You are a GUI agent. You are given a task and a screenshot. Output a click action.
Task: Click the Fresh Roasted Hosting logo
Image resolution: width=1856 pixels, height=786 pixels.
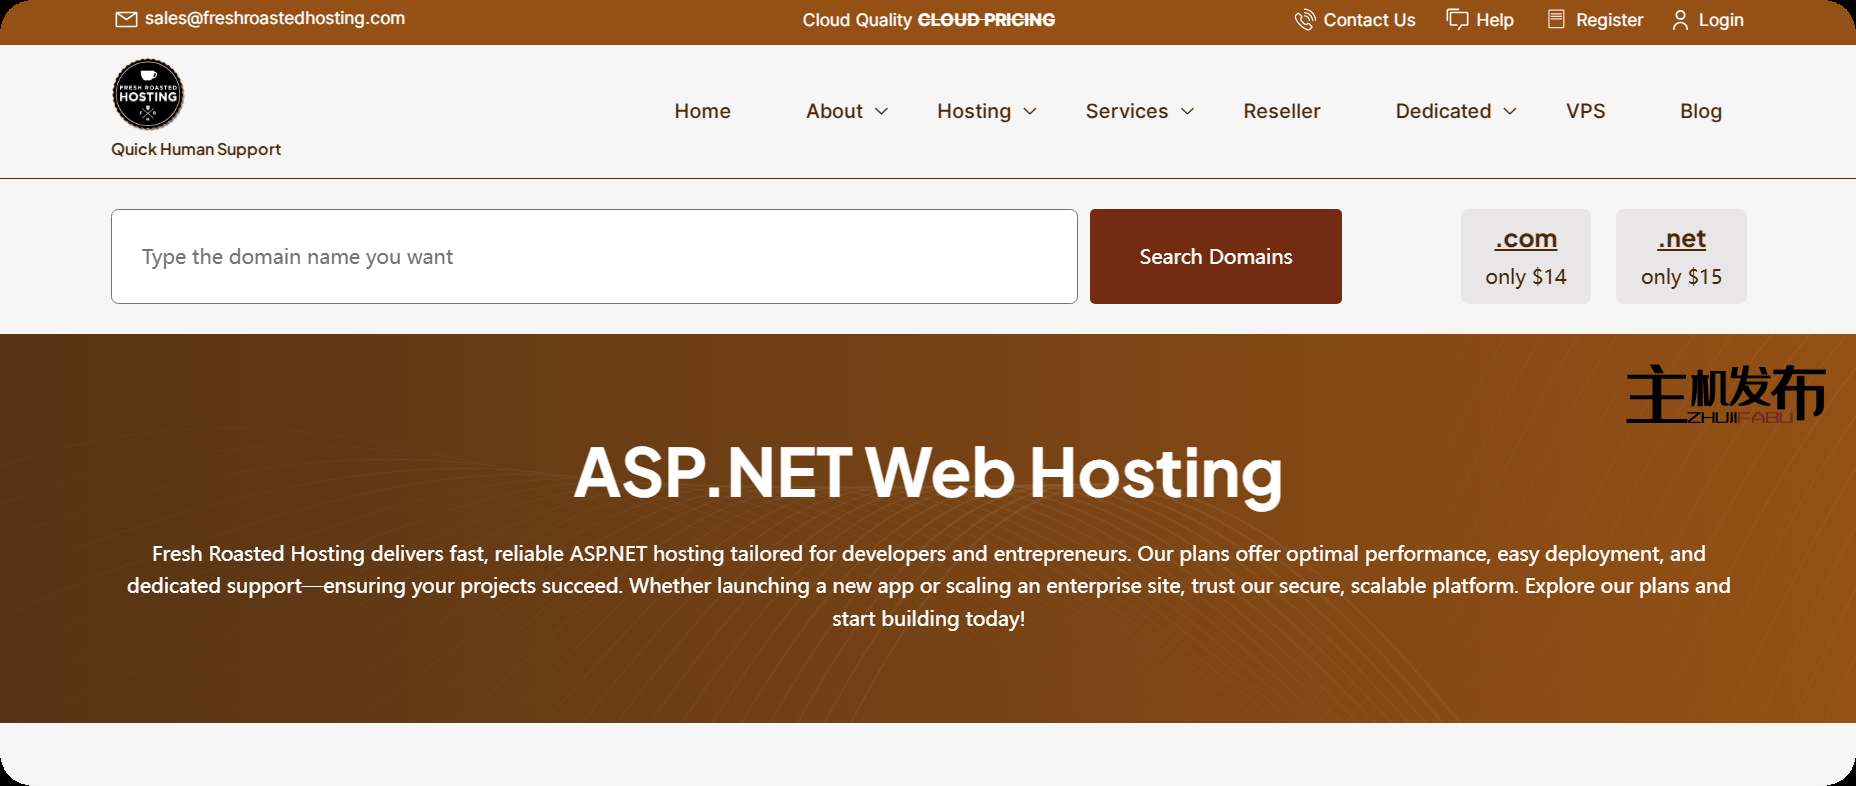148,95
